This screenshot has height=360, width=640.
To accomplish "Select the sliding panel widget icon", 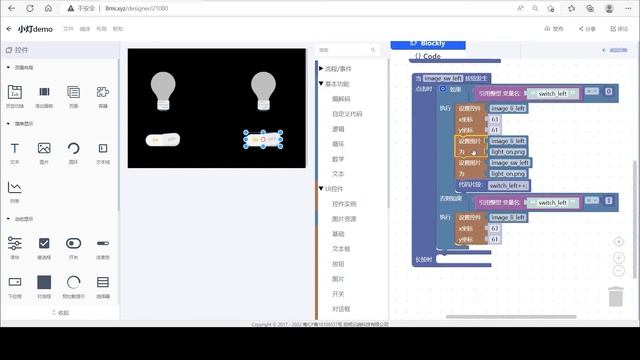I will pyautogui.click(x=44, y=92).
